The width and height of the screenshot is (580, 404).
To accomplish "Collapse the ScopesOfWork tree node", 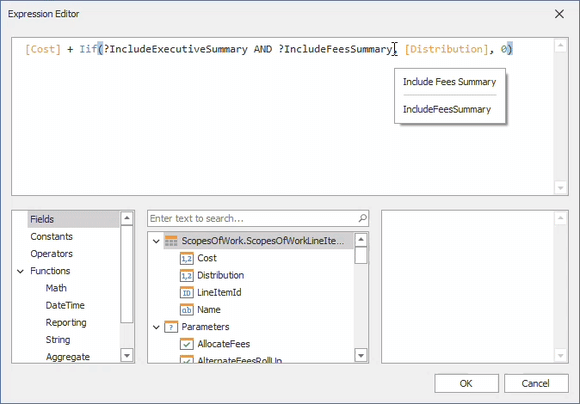I will click(156, 241).
